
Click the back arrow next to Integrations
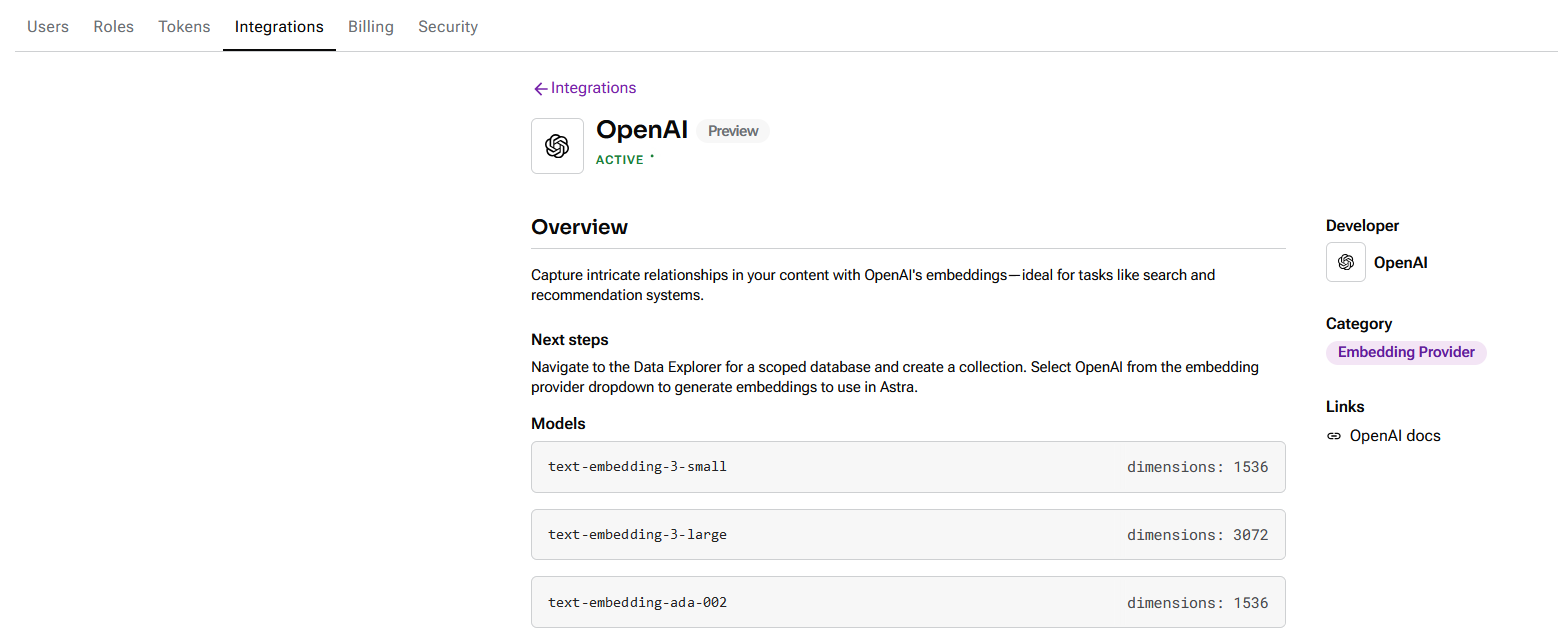tap(540, 89)
